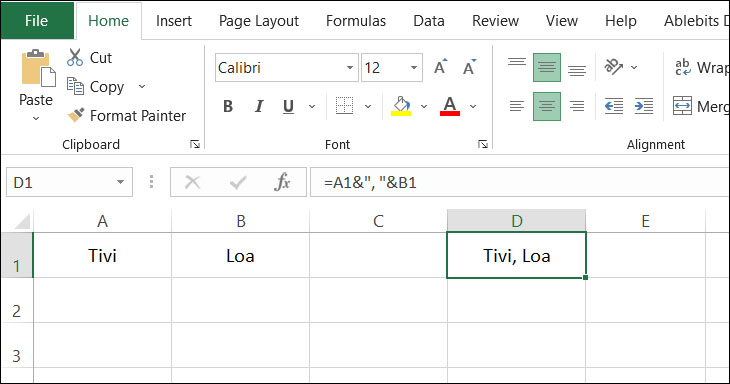Toggle center horizontal alignment
The width and height of the screenshot is (730, 384).
coord(547,106)
